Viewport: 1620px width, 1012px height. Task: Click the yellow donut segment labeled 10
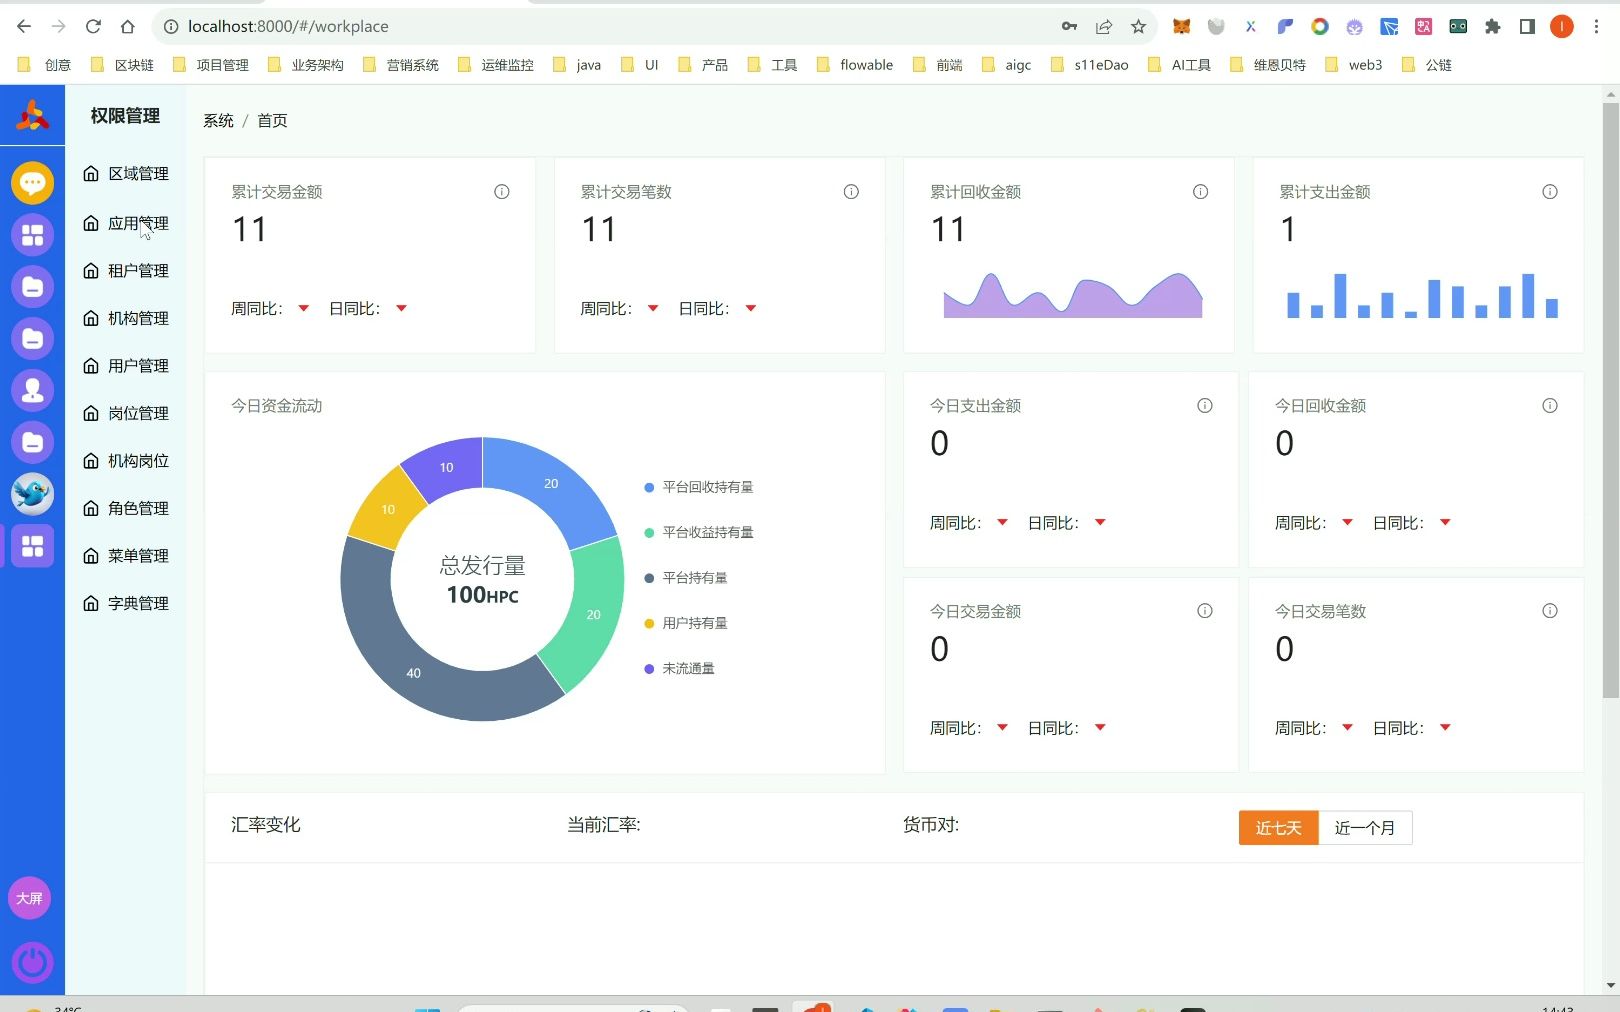(388, 510)
